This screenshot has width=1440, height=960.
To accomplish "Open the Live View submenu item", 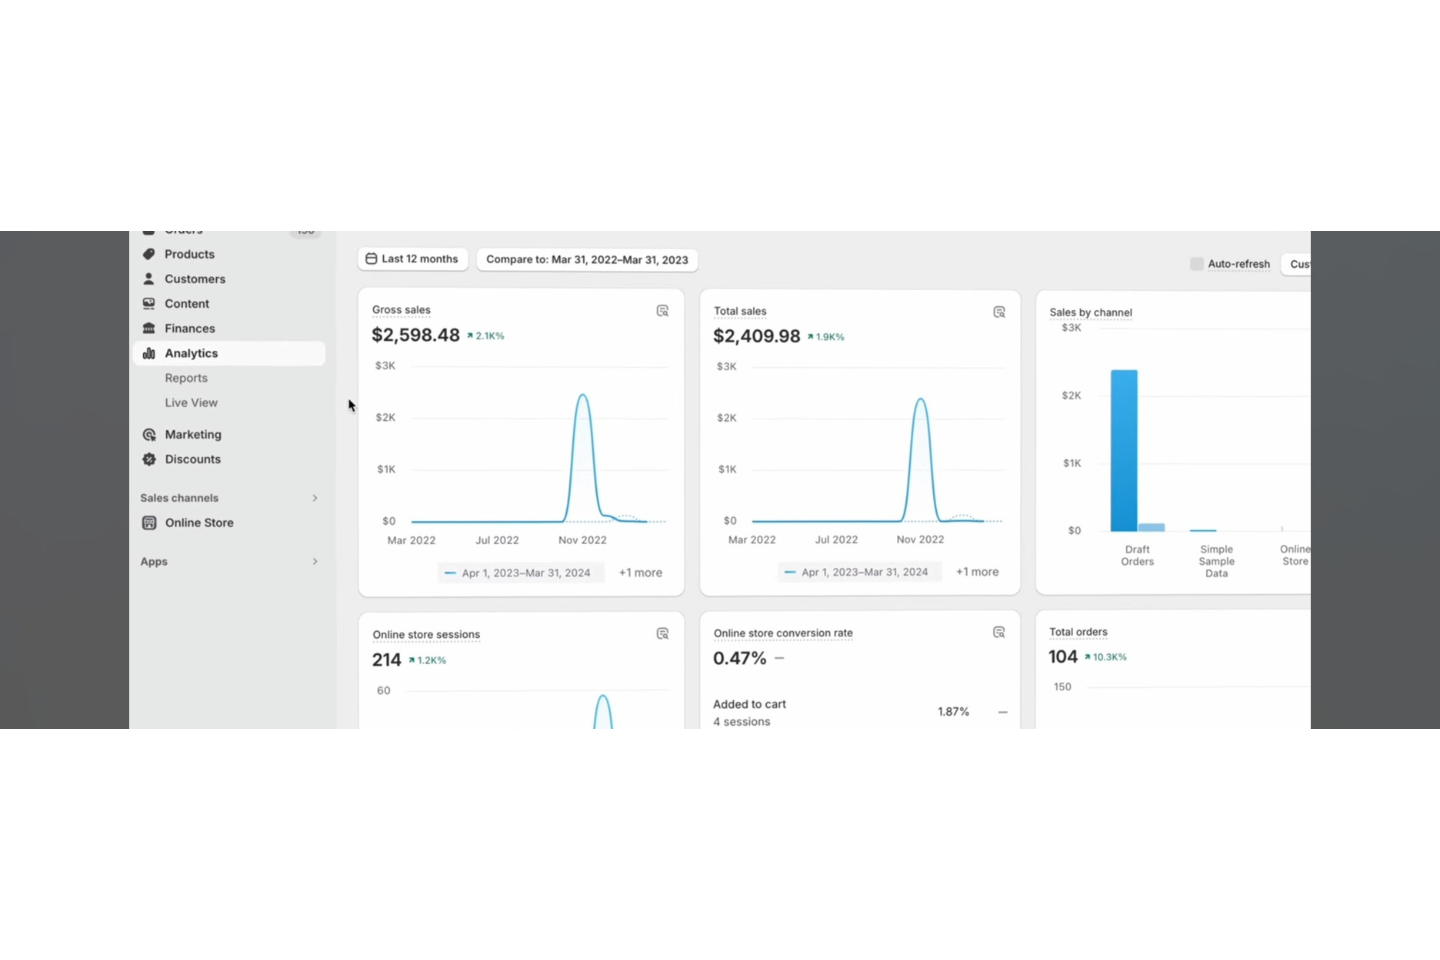I will 191,403.
